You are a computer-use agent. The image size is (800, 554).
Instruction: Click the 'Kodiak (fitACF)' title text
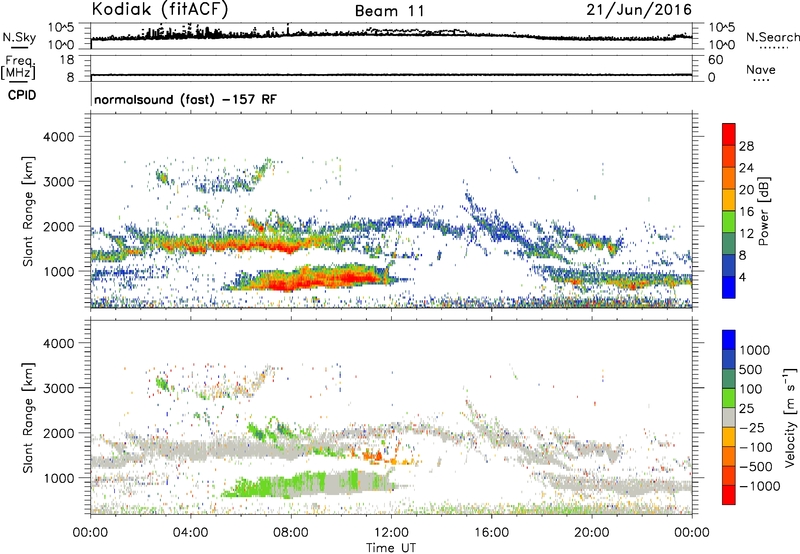pyautogui.click(x=160, y=9)
